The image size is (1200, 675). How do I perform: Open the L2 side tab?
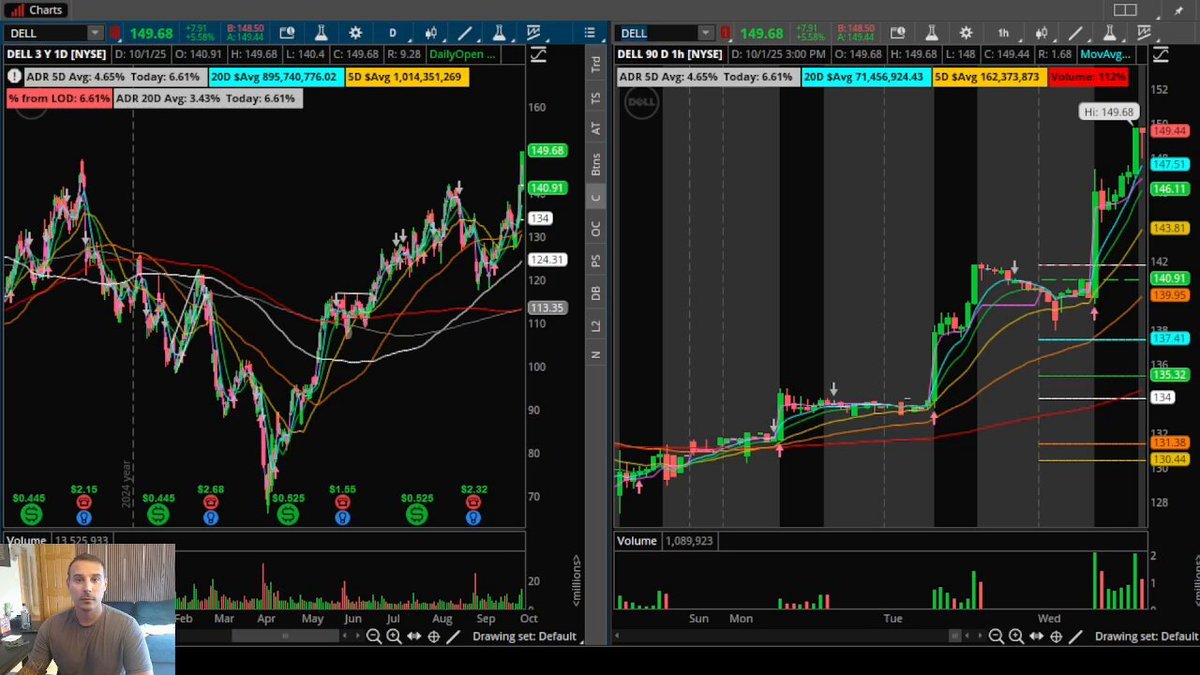[x=596, y=326]
